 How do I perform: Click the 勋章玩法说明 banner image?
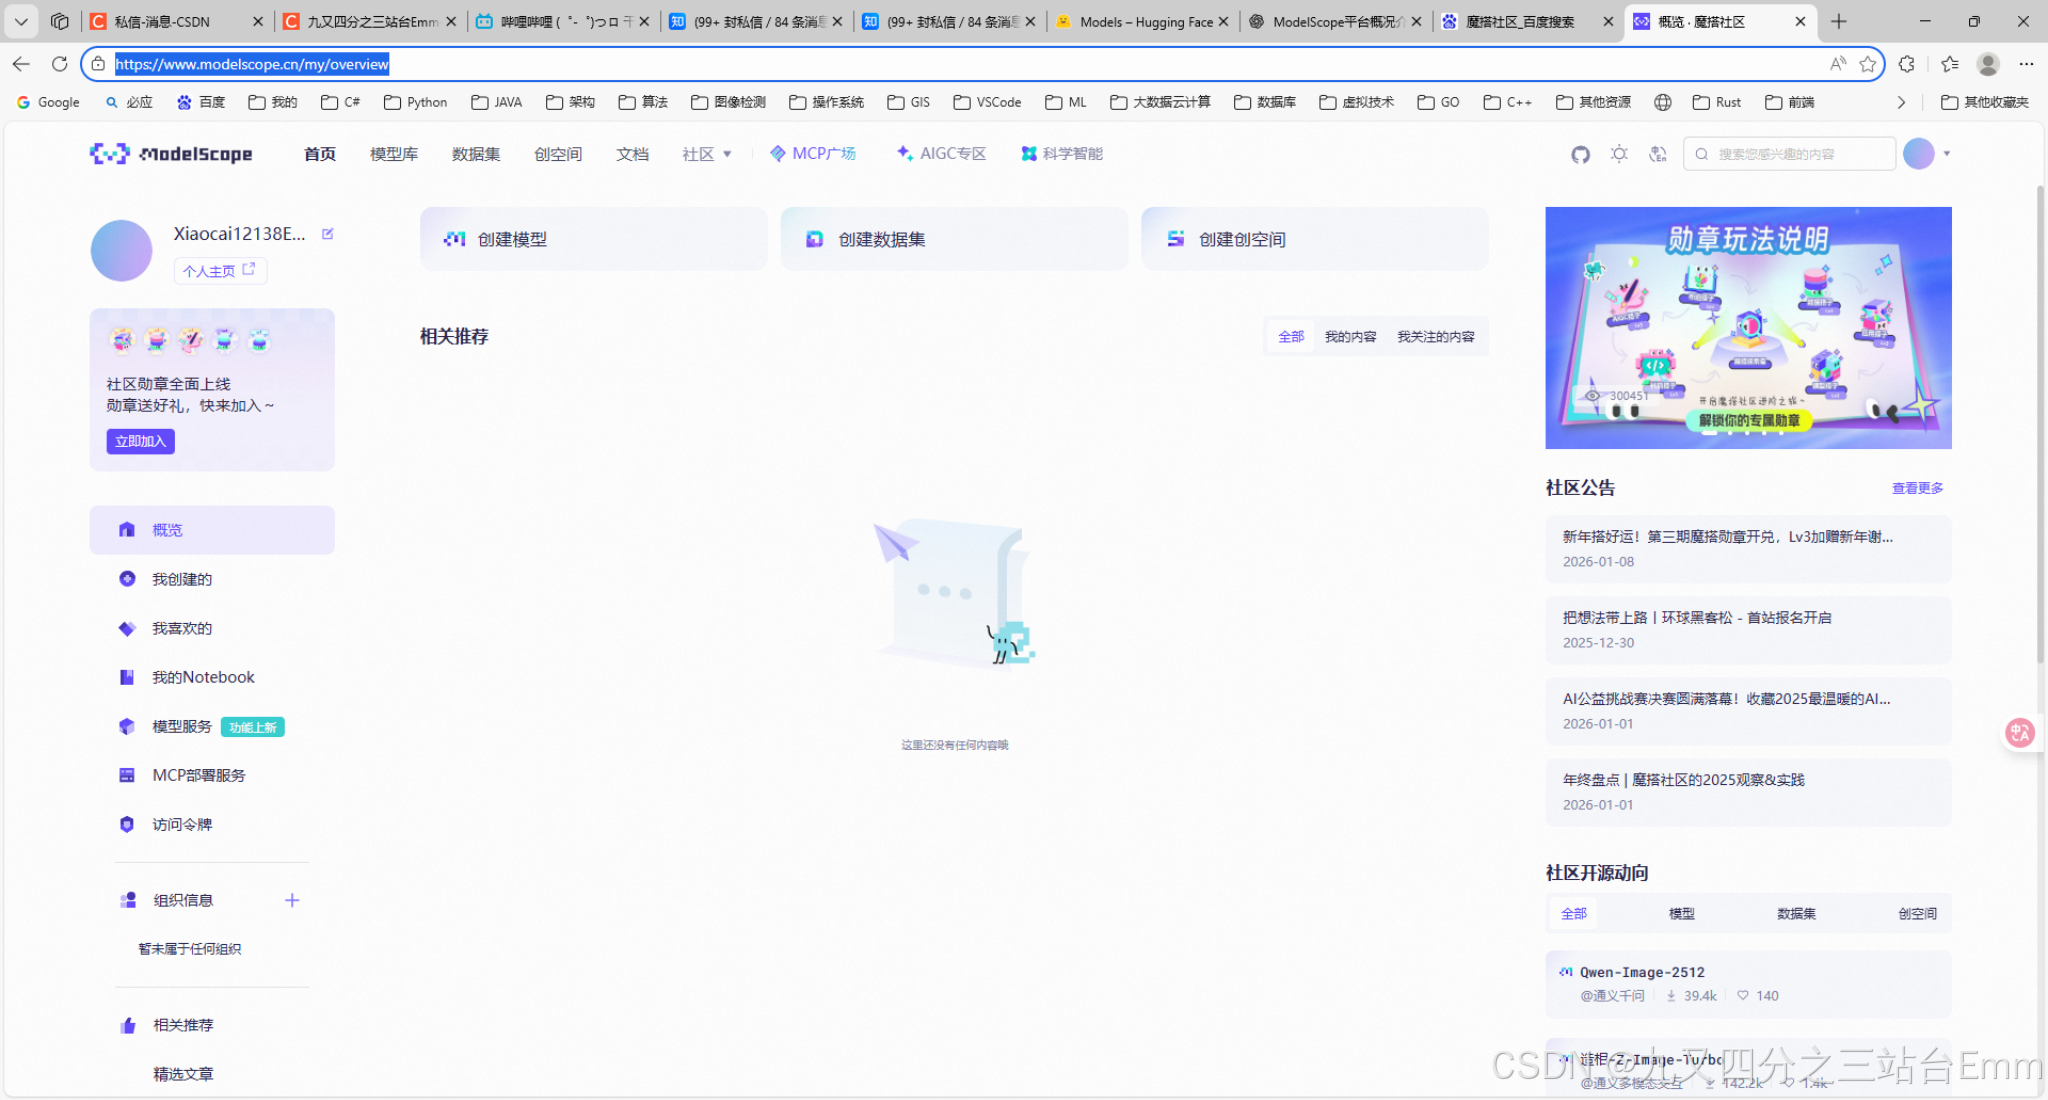click(1747, 327)
